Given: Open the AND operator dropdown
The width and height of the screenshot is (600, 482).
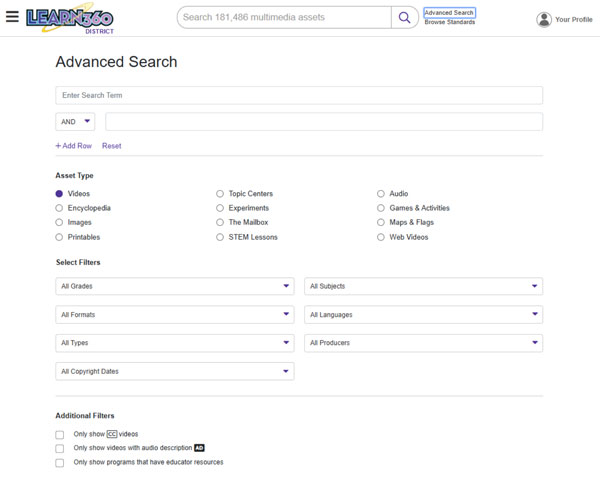Looking at the screenshot, I should pyautogui.click(x=75, y=122).
